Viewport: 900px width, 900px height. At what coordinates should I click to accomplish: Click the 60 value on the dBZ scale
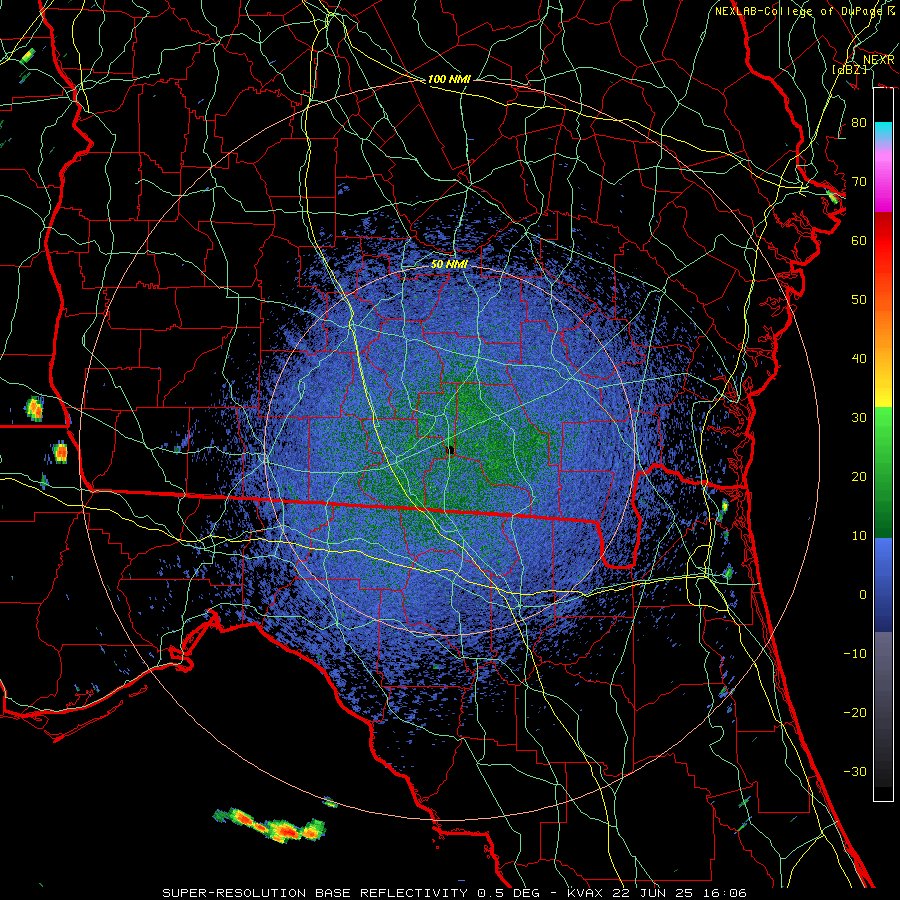tap(859, 240)
